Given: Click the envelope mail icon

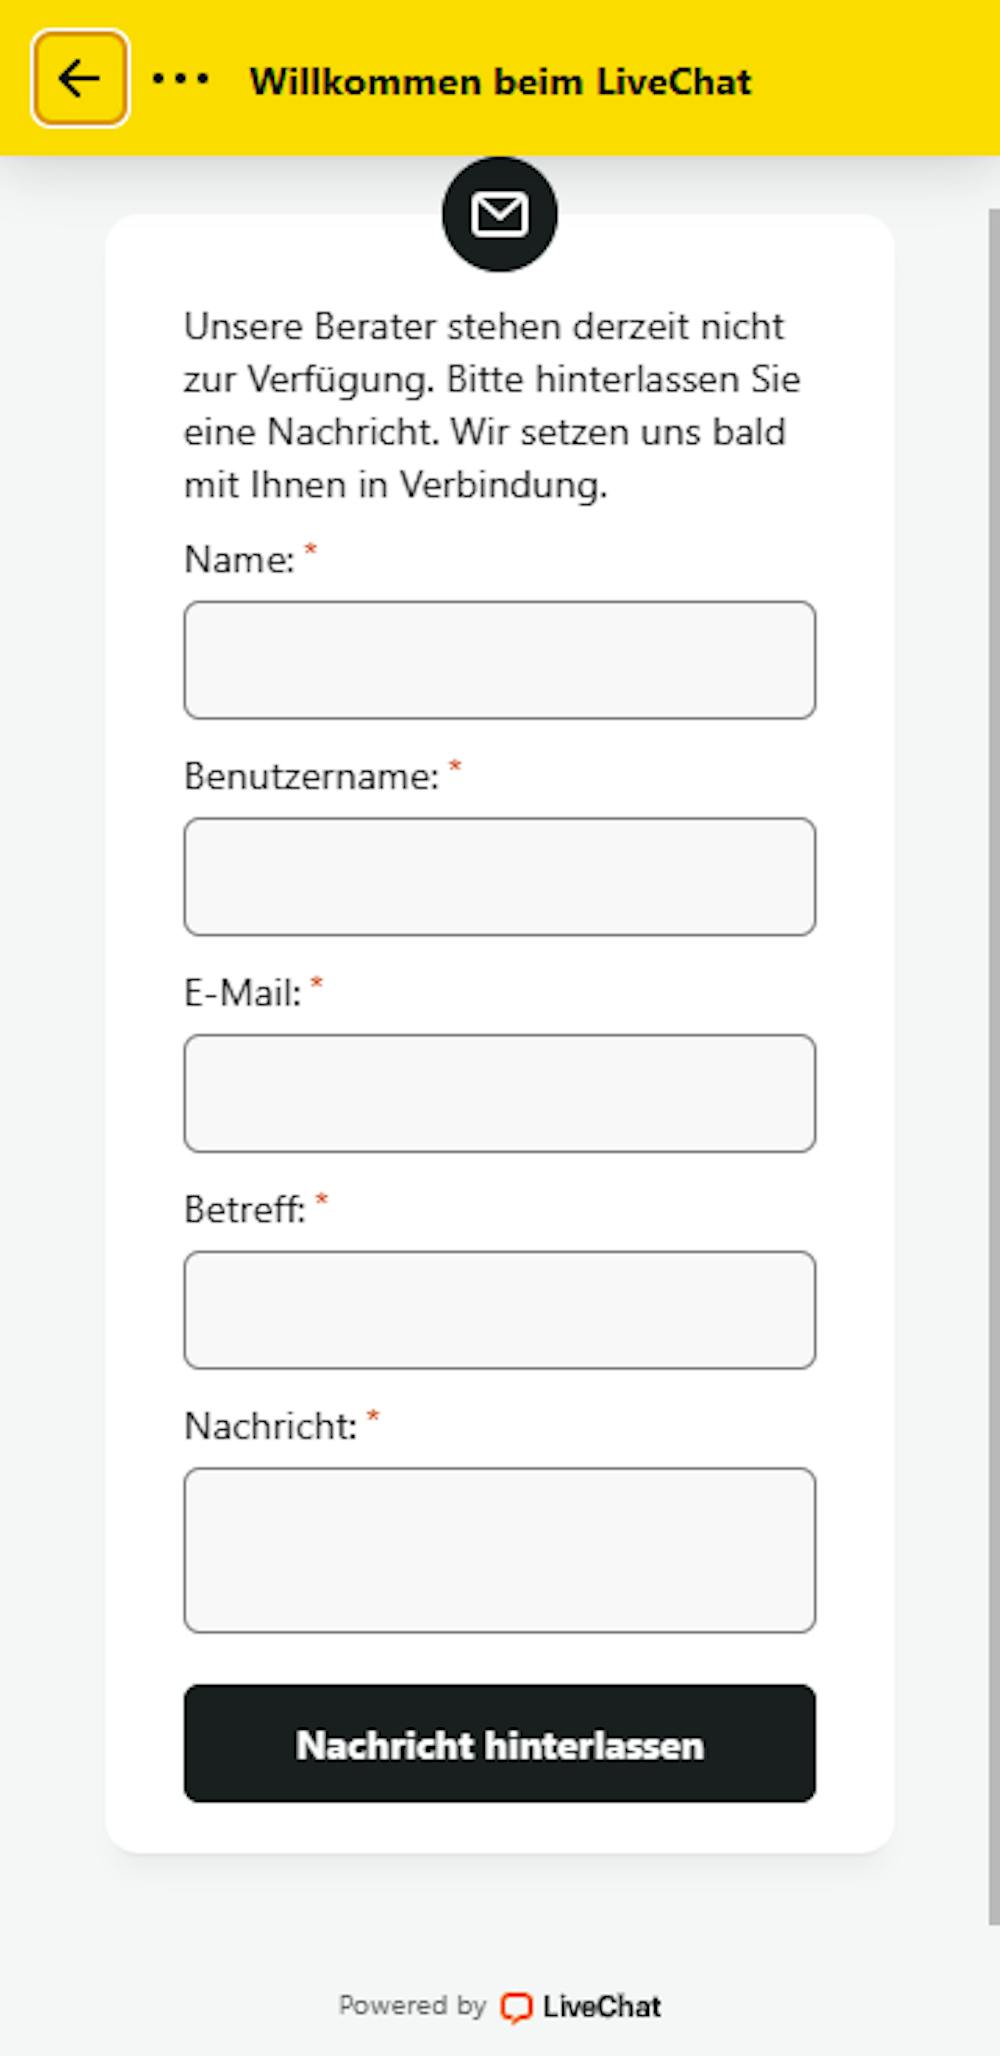Looking at the screenshot, I should tap(500, 214).
